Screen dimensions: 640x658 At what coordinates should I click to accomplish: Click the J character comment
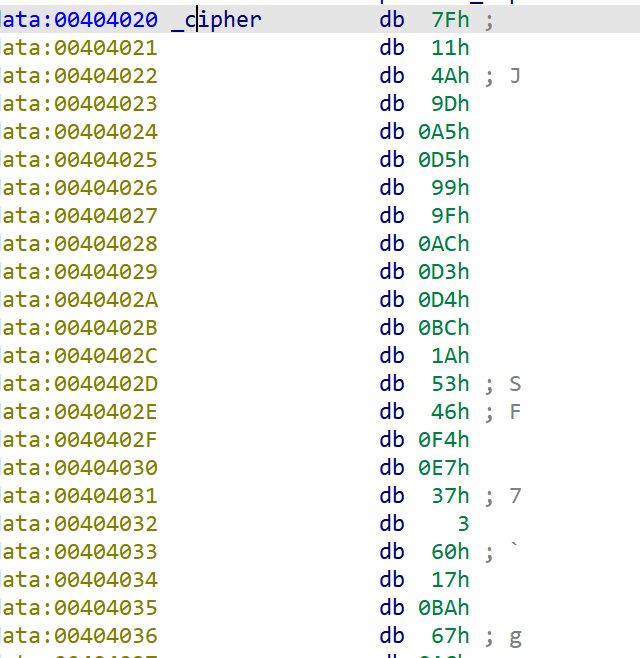515,76
